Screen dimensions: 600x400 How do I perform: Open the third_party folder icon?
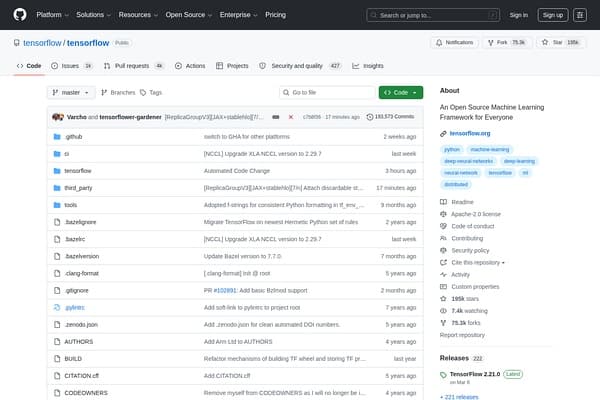pos(57,188)
